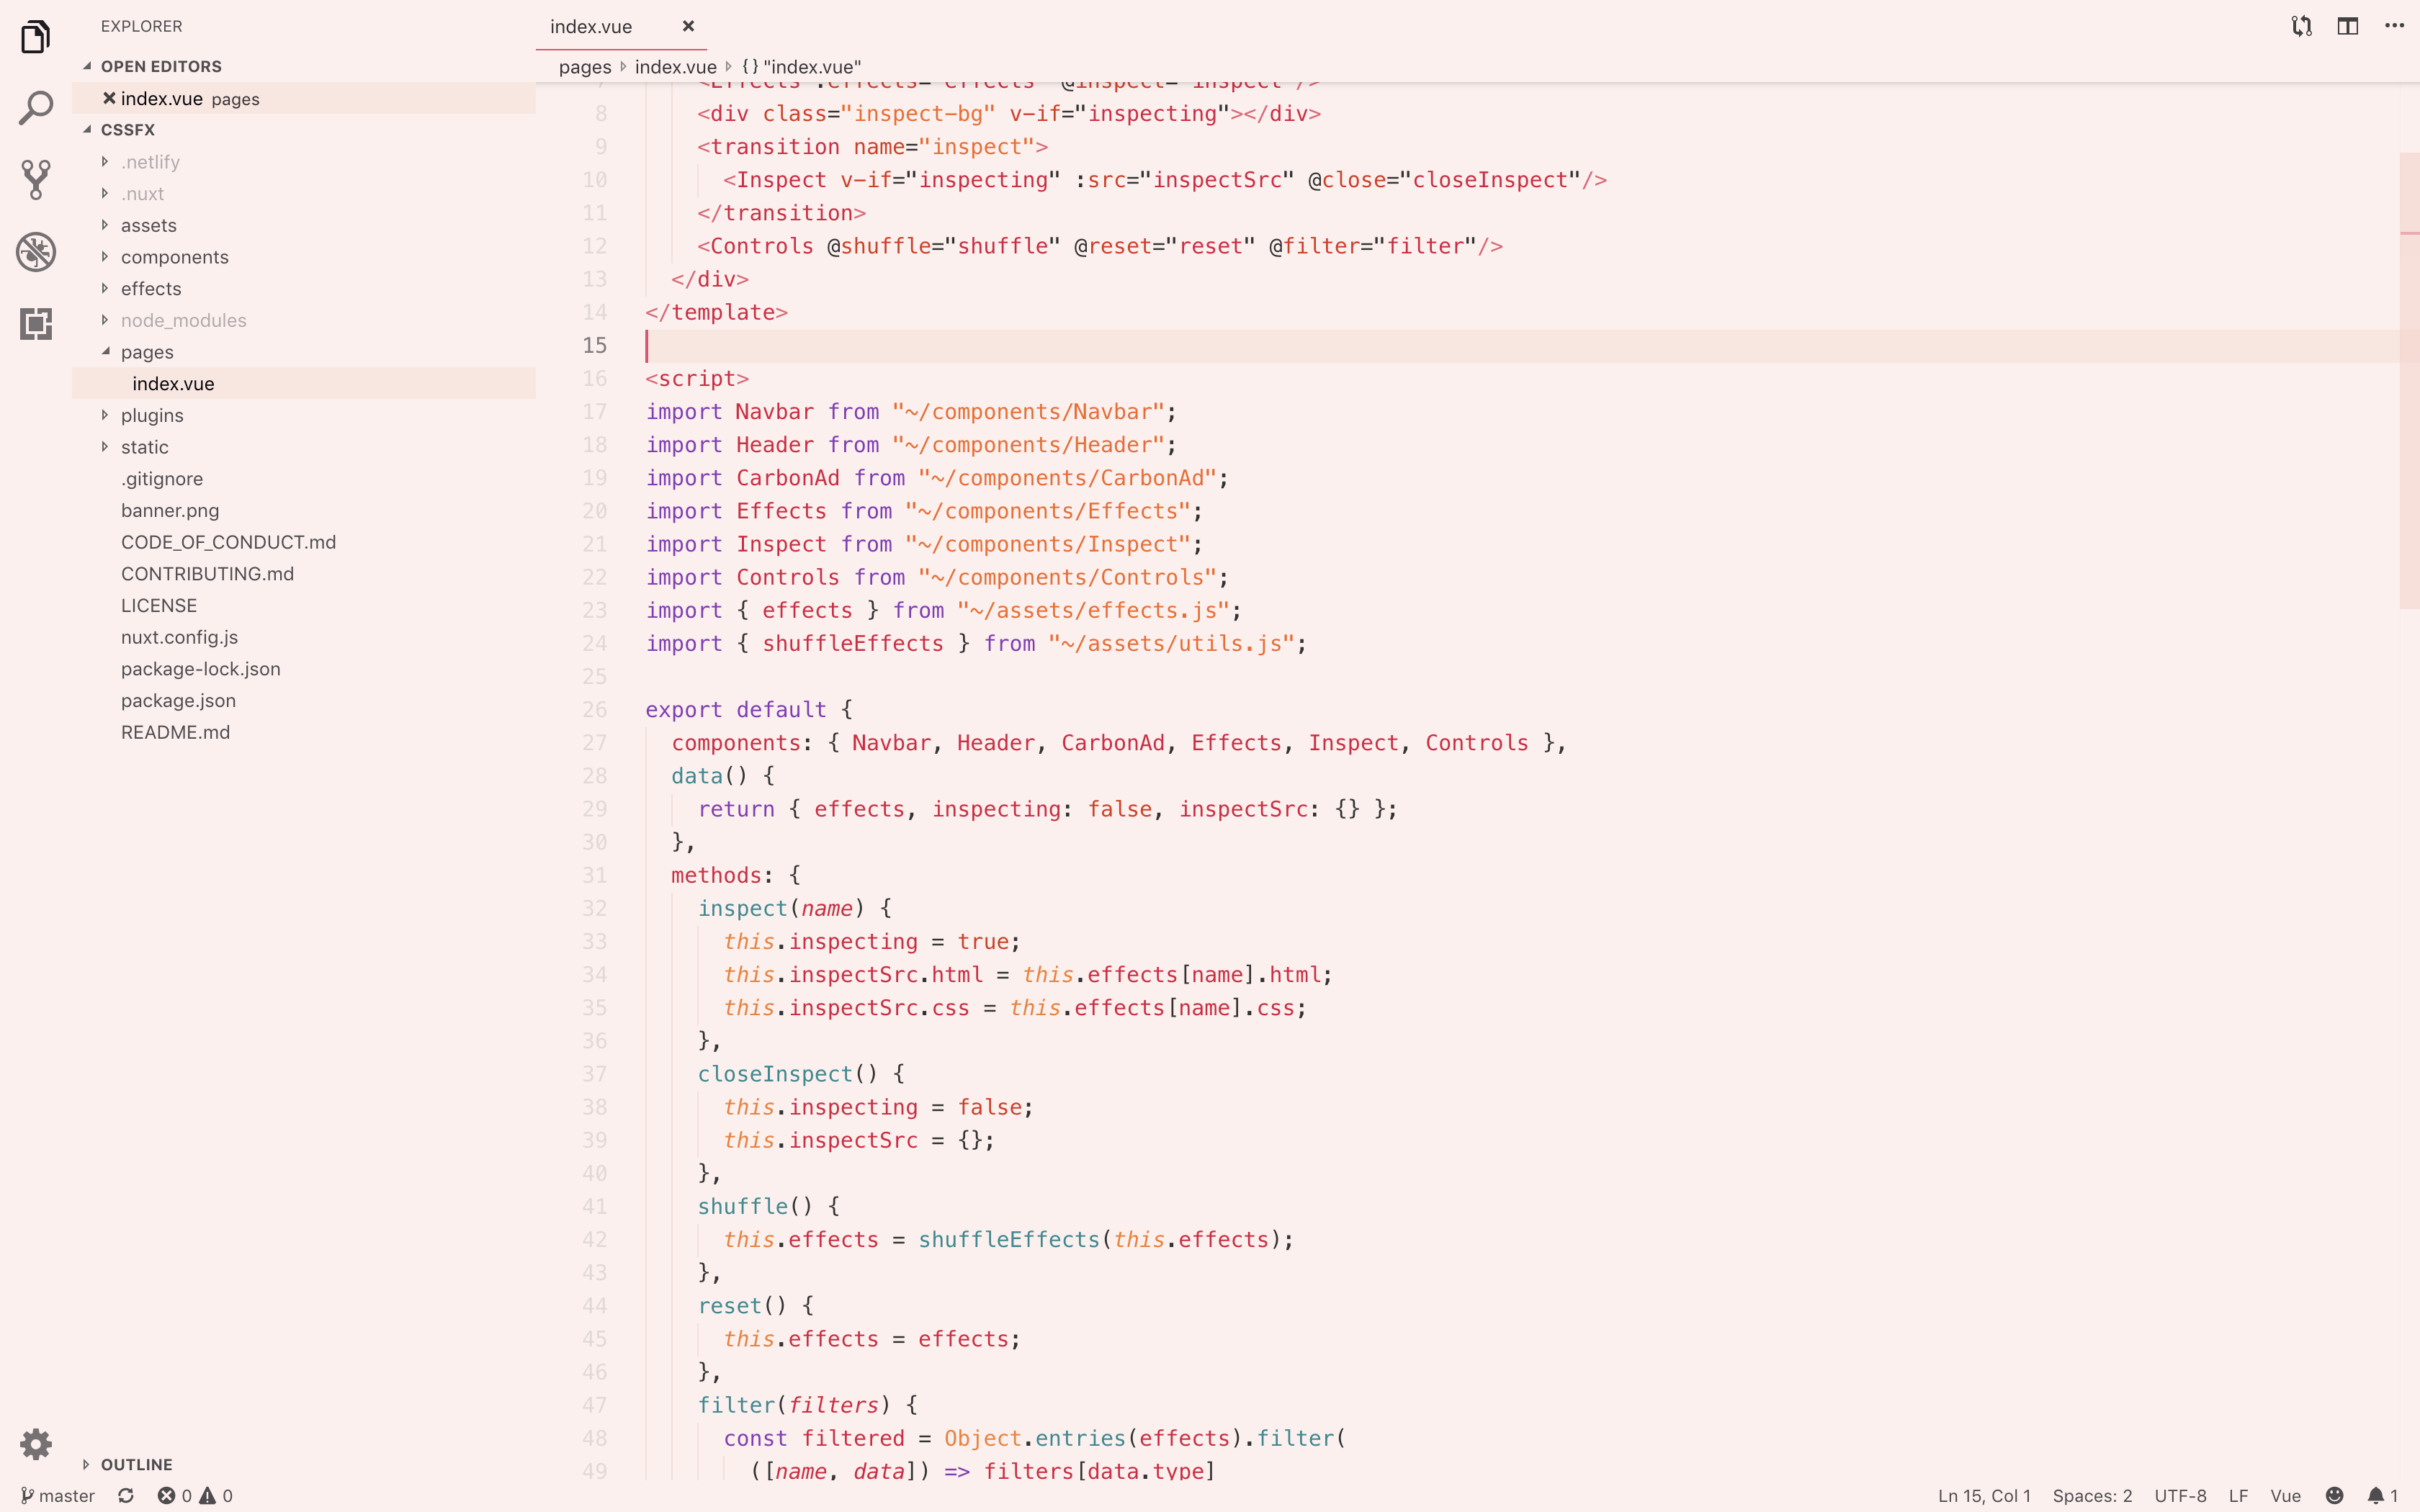The width and height of the screenshot is (2420, 1512).
Task: Change language mode via Vue
Action: point(2285,1495)
